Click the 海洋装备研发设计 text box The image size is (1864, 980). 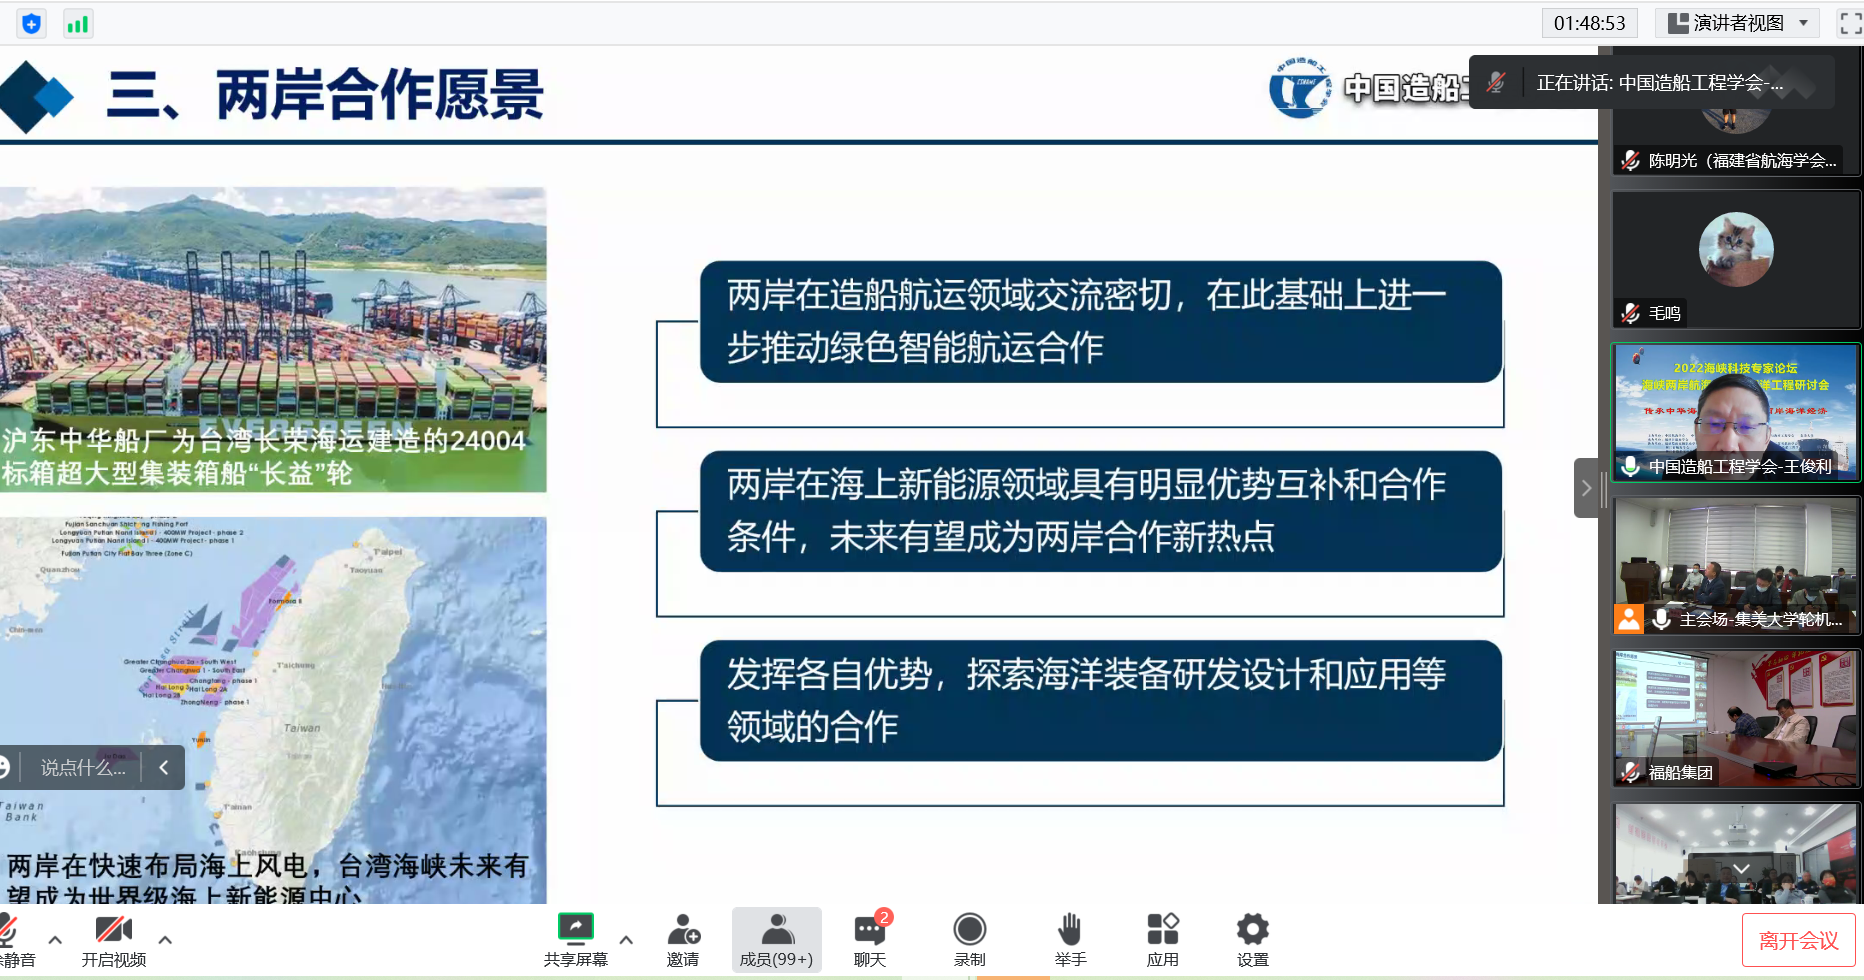(1101, 700)
